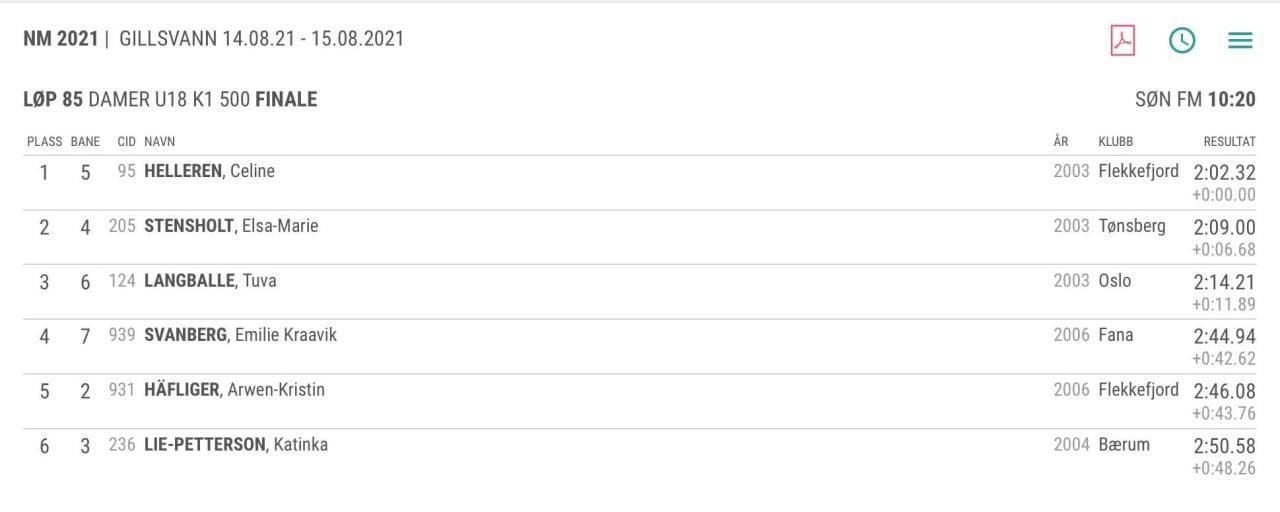Open the hamburger menu
1280x512 pixels.
coord(1240,40)
